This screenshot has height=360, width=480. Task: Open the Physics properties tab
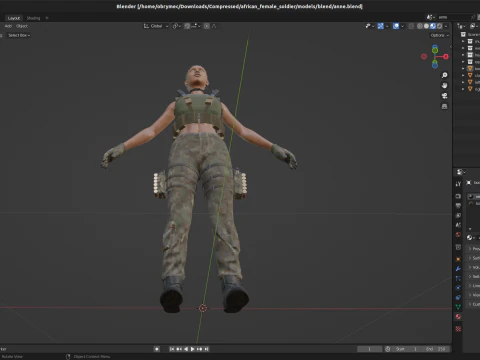pyautogui.click(x=458, y=287)
